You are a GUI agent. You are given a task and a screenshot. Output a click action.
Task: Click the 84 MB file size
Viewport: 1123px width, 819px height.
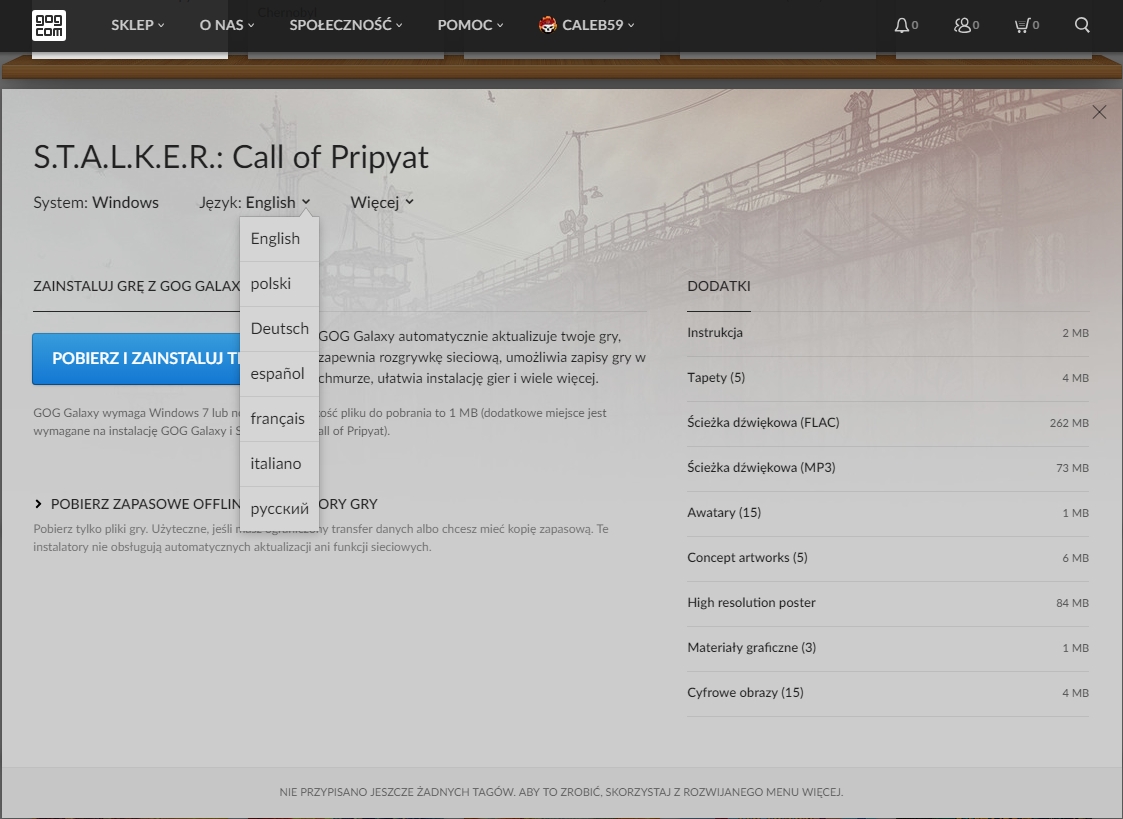[1072, 604]
